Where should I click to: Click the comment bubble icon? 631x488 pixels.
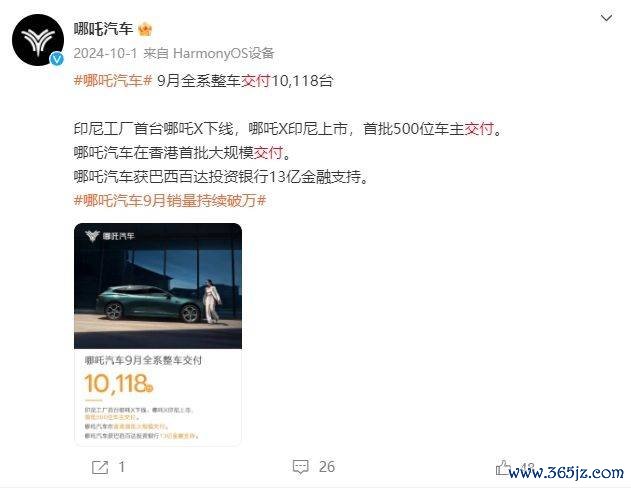(301, 467)
